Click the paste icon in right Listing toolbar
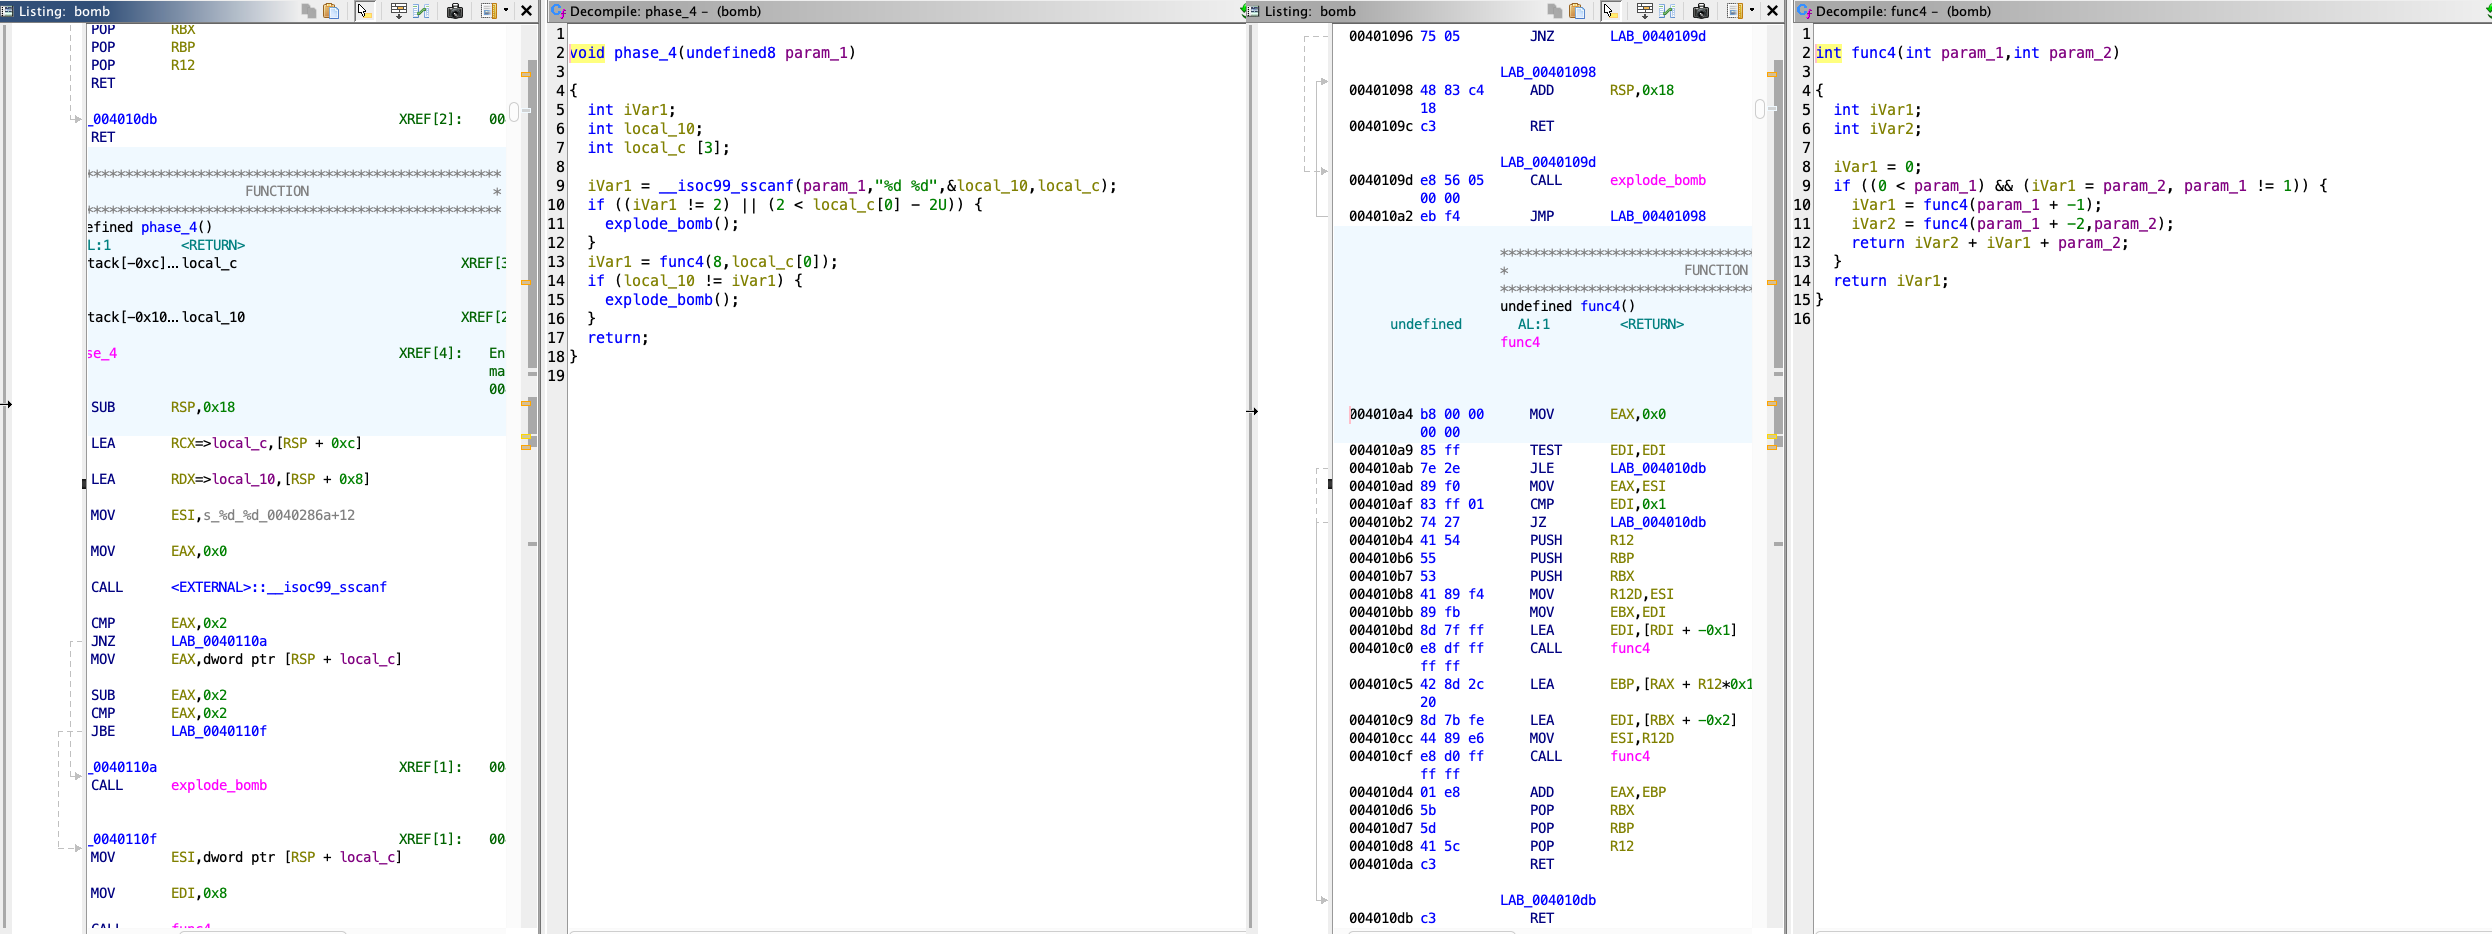The width and height of the screenshot is (2492, 934). (1577, 11)
